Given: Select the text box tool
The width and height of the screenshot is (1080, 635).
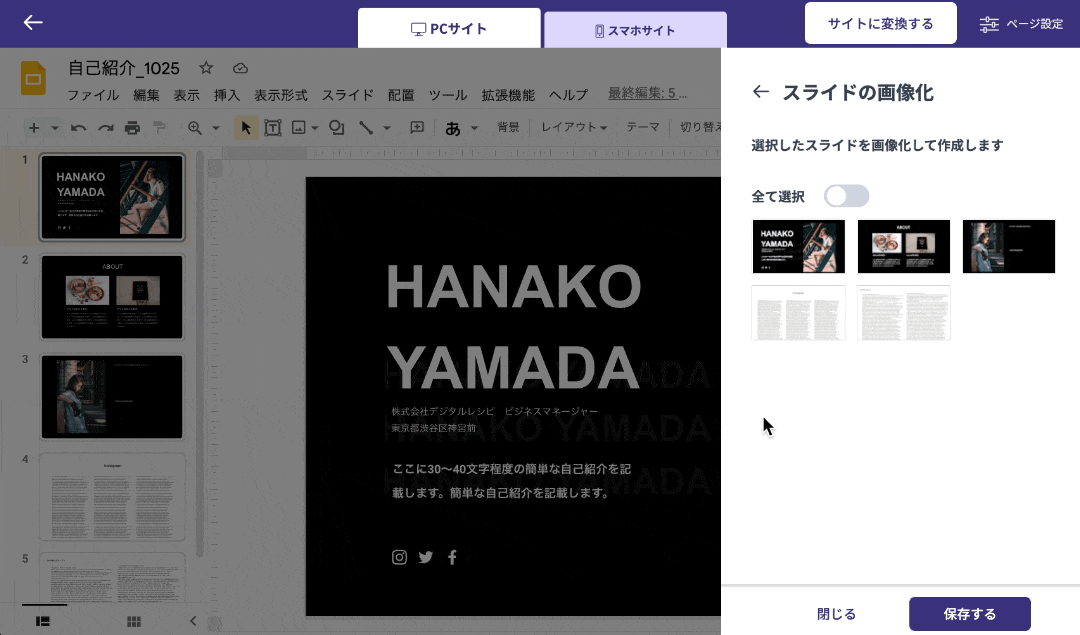Looking at the screenshot, I should click(272, 128).
